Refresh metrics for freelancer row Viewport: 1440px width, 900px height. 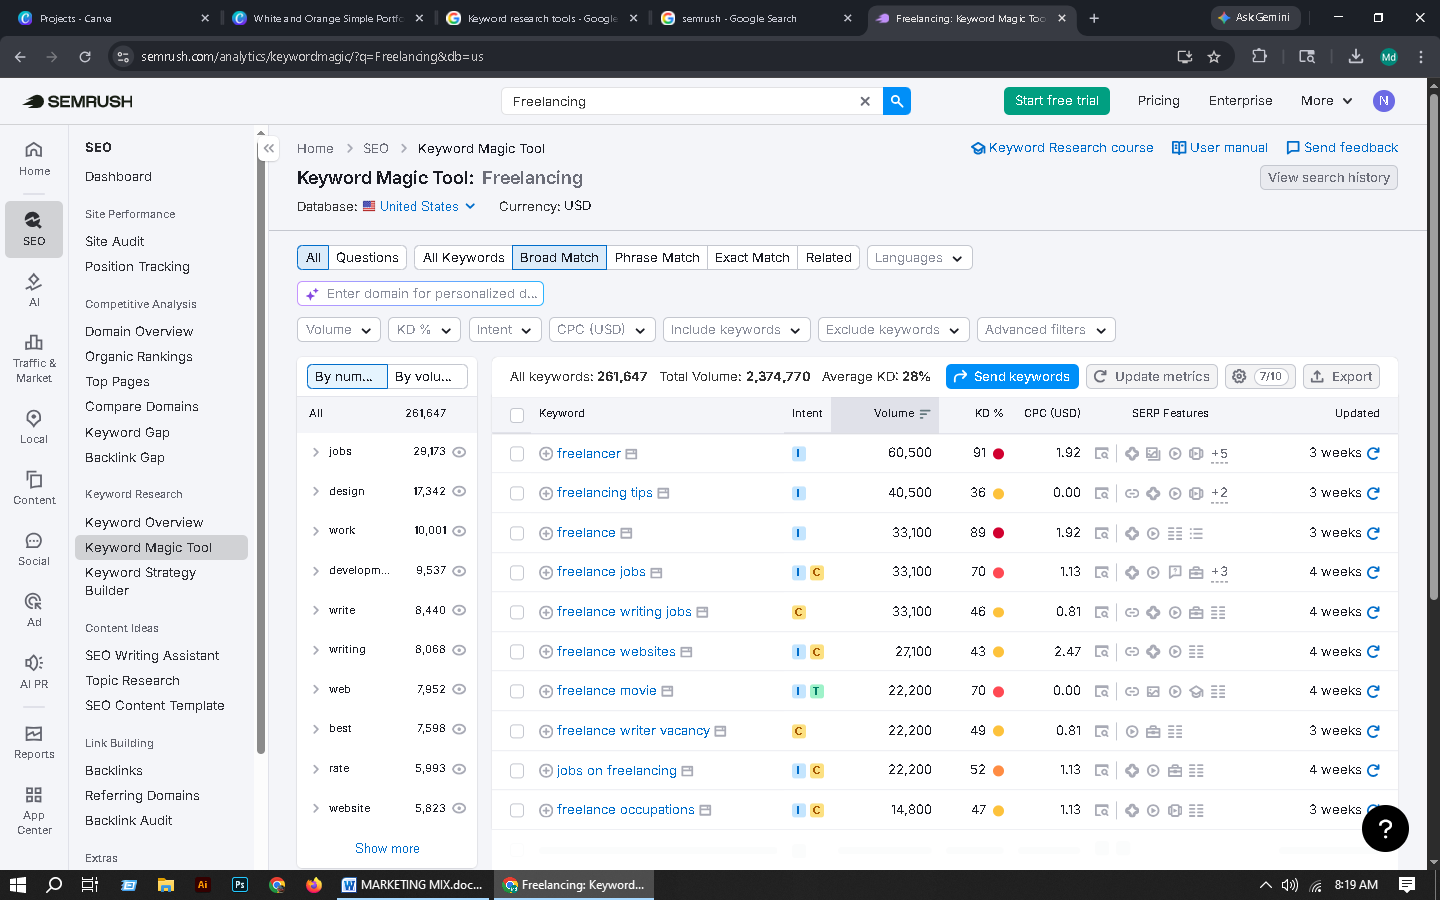1373,453
